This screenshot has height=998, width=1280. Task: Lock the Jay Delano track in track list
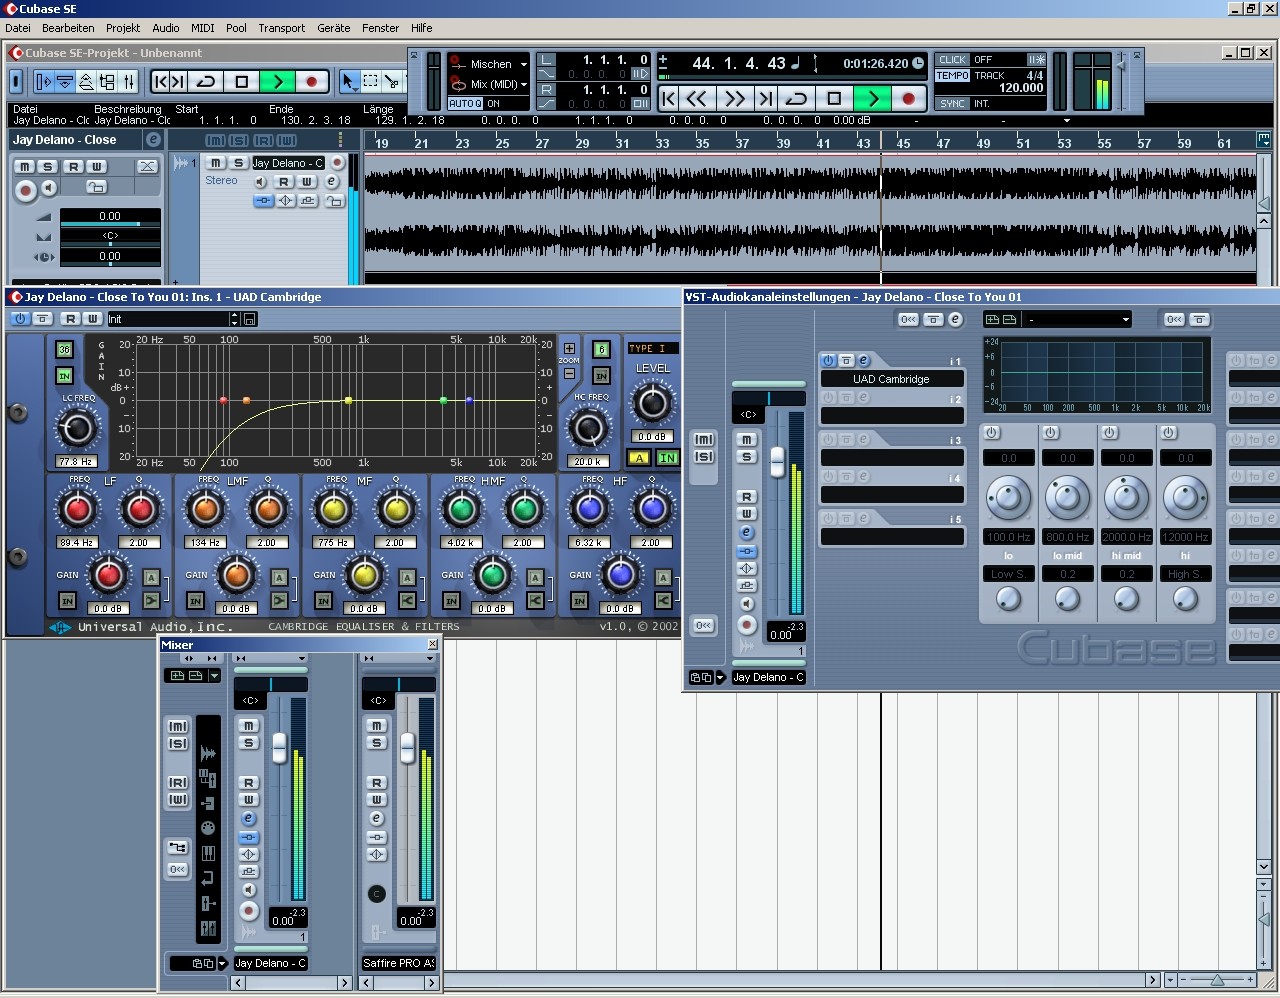[334, 201]
